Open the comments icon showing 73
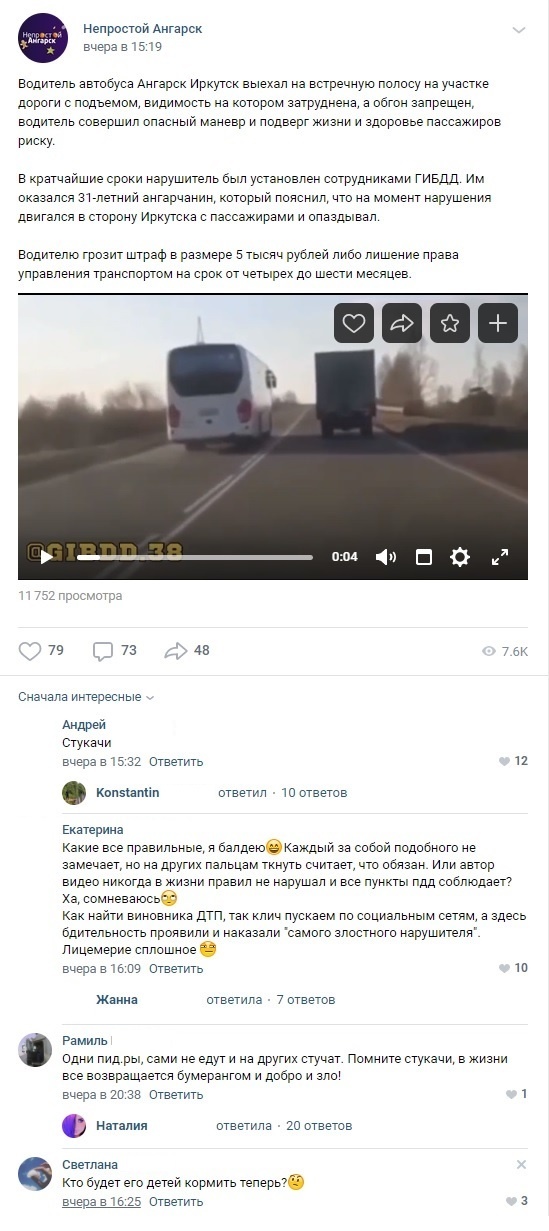The image size is (549, 1231). coord(114,650)
